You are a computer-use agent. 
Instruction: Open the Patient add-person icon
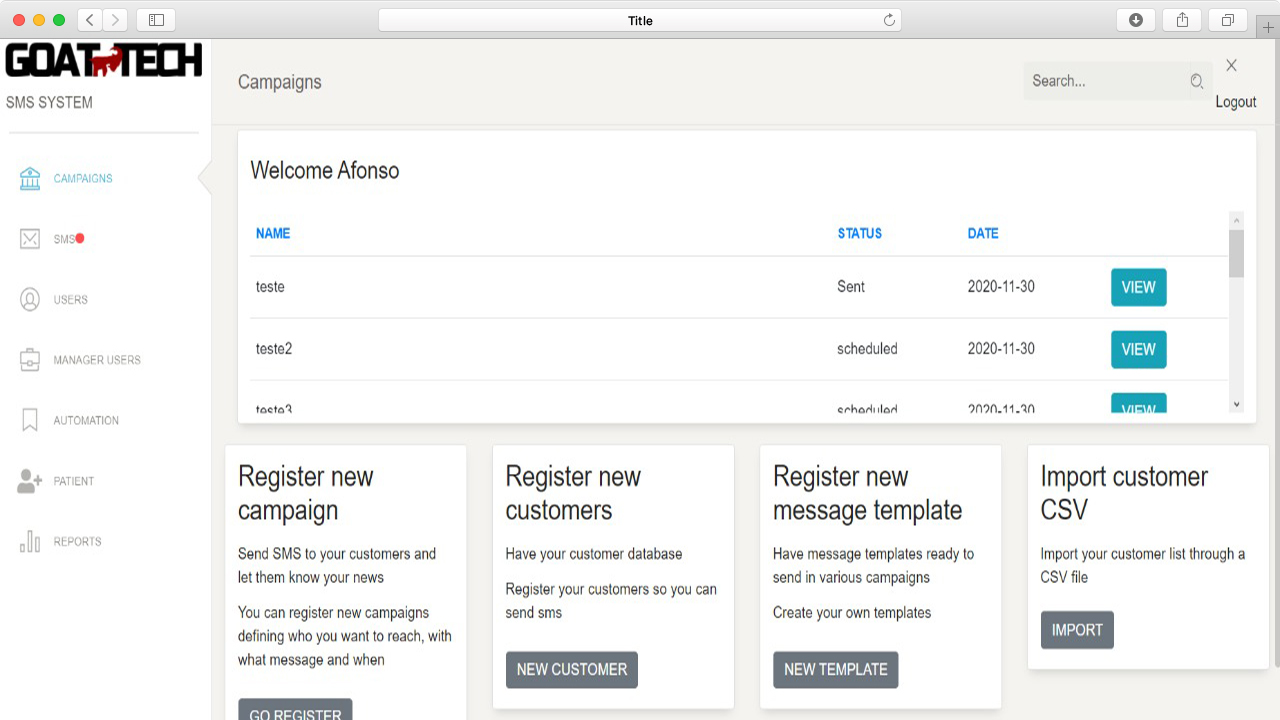click(x=30, y=481)
